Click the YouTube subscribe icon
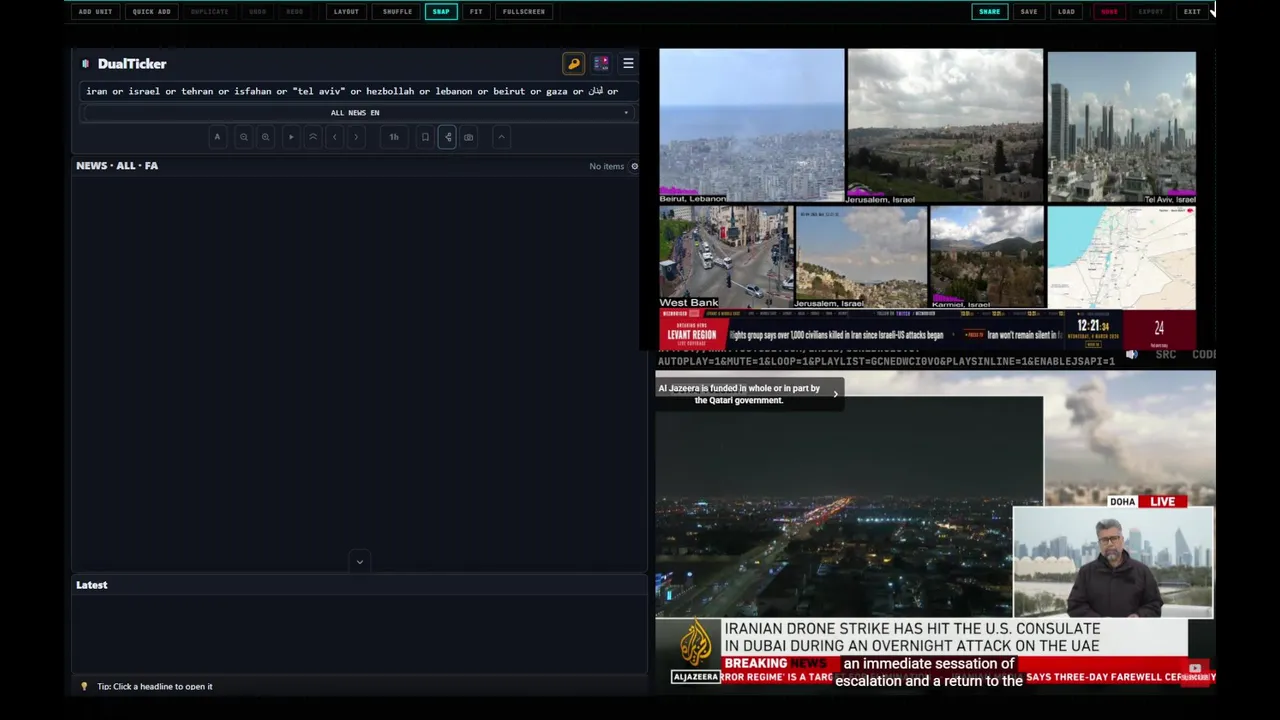This screenshot has height=720, width=1280. point(1195,672)
